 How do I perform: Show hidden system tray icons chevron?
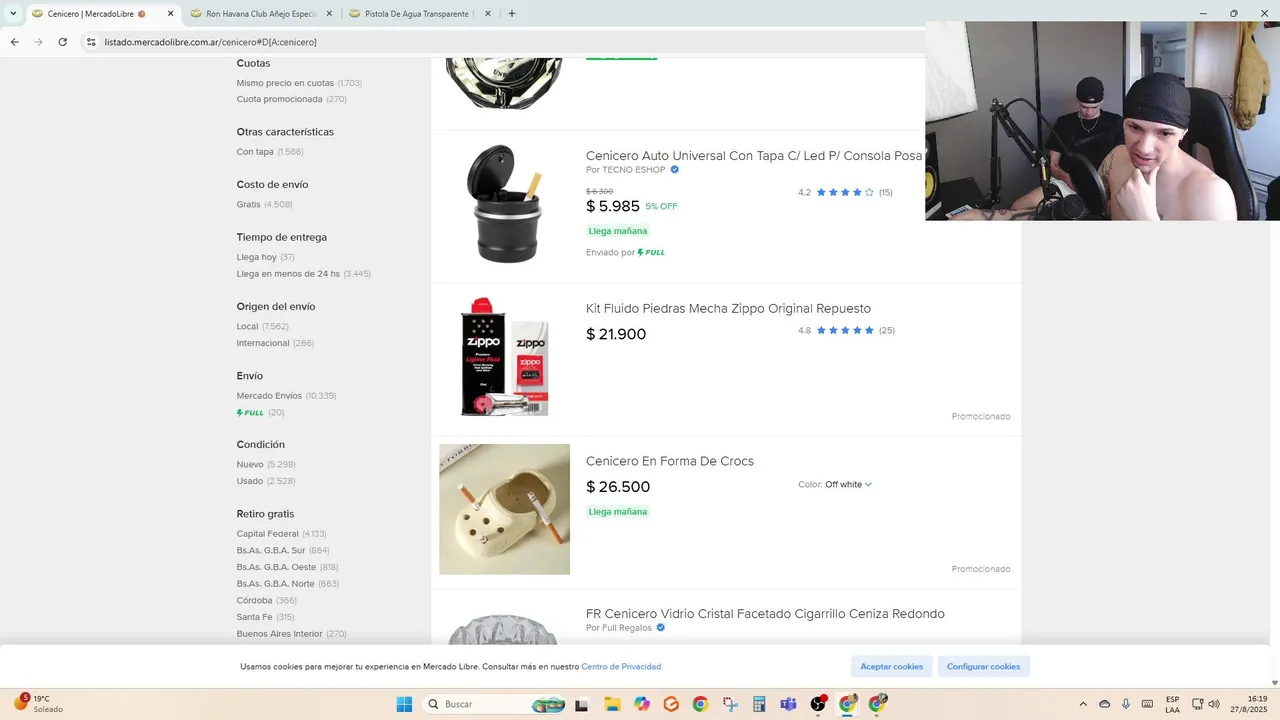click(1083, 704)
